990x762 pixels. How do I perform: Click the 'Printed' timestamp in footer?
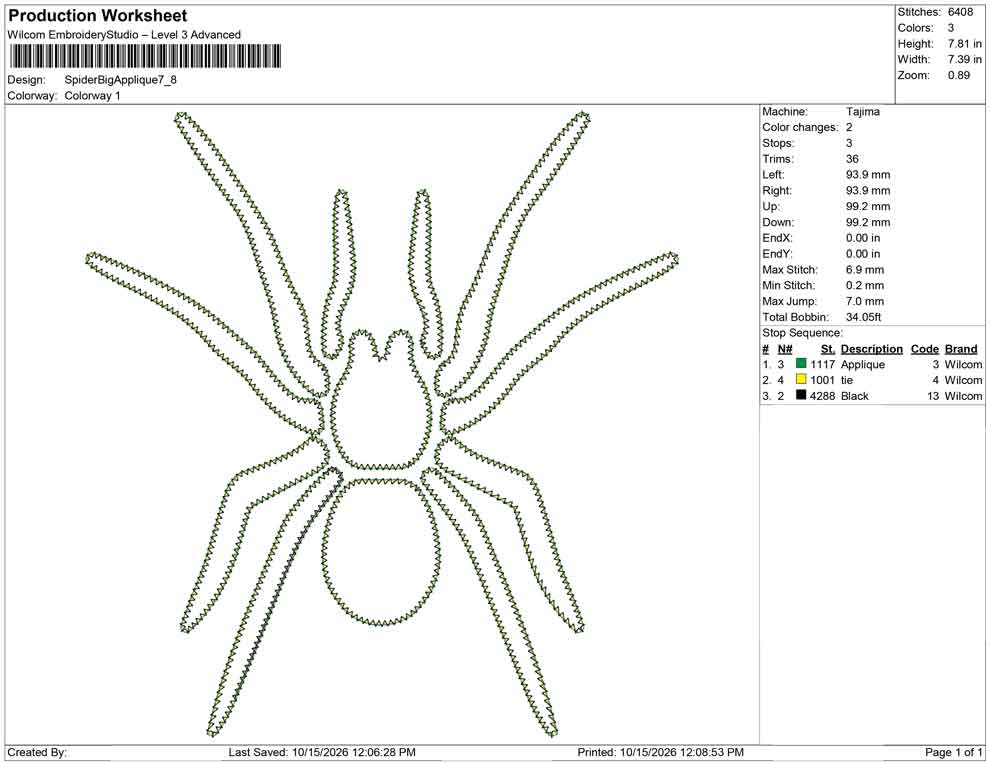(x=660, y=752)
